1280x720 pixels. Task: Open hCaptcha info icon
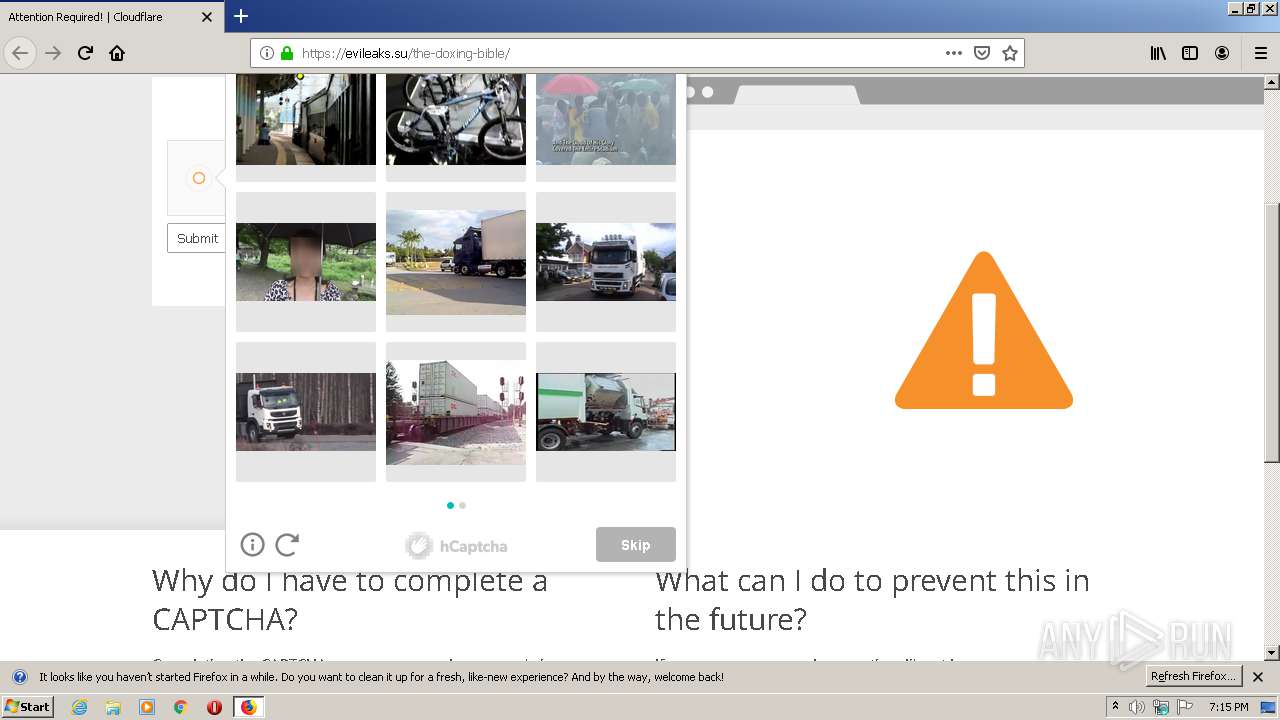(x=252, y=544)
